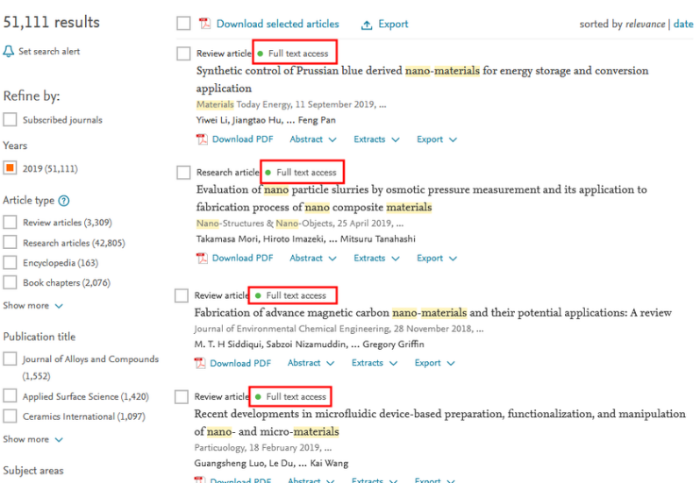Open Export dropdown for osmotic pressure article
The width and height of the screenshot is (700, 483).
pos(437,258)
